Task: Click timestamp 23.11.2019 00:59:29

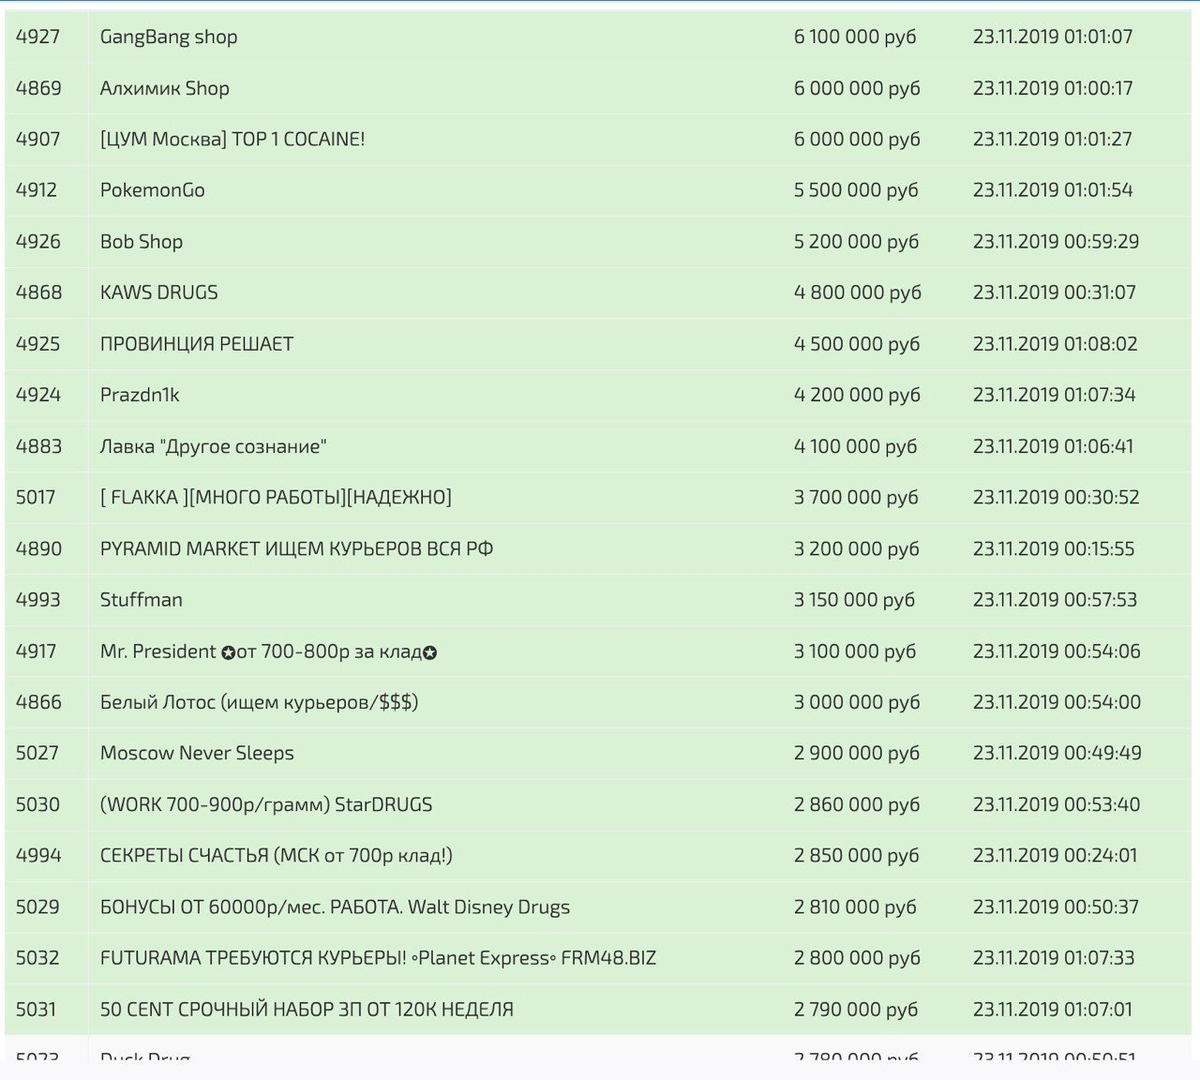Action: 1056,241
